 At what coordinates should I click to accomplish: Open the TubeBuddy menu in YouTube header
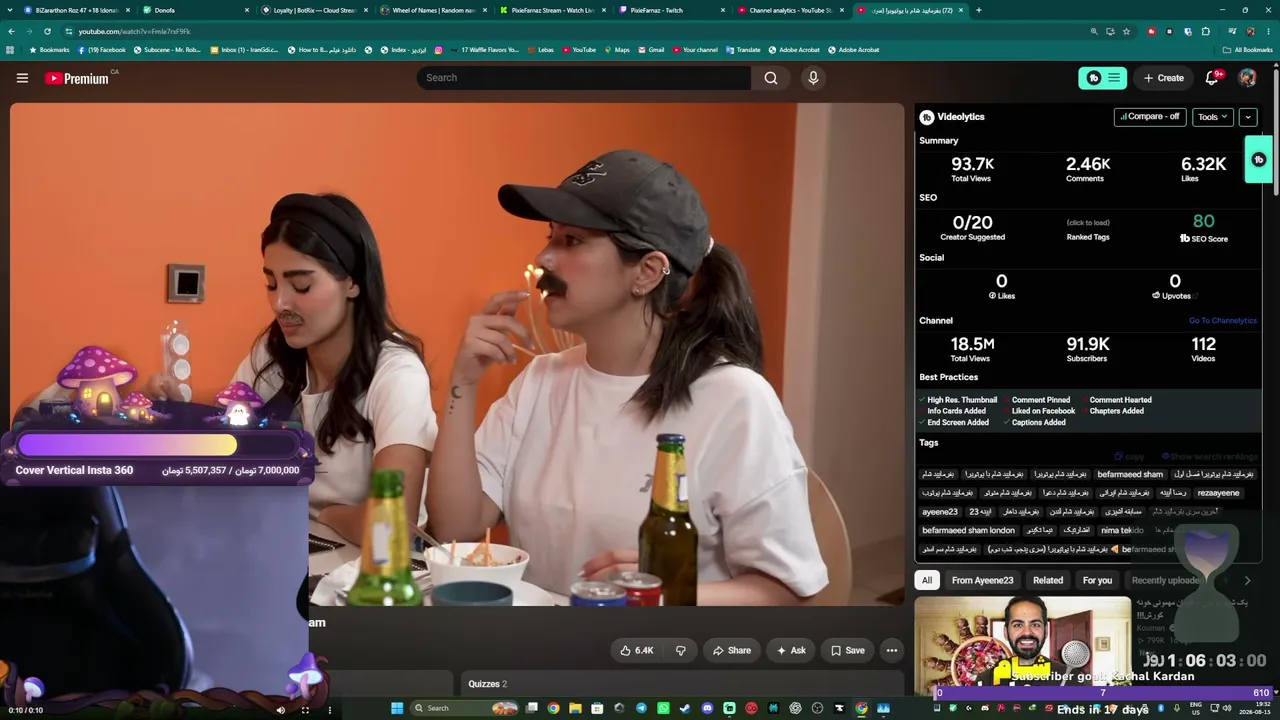(1103, 78)
